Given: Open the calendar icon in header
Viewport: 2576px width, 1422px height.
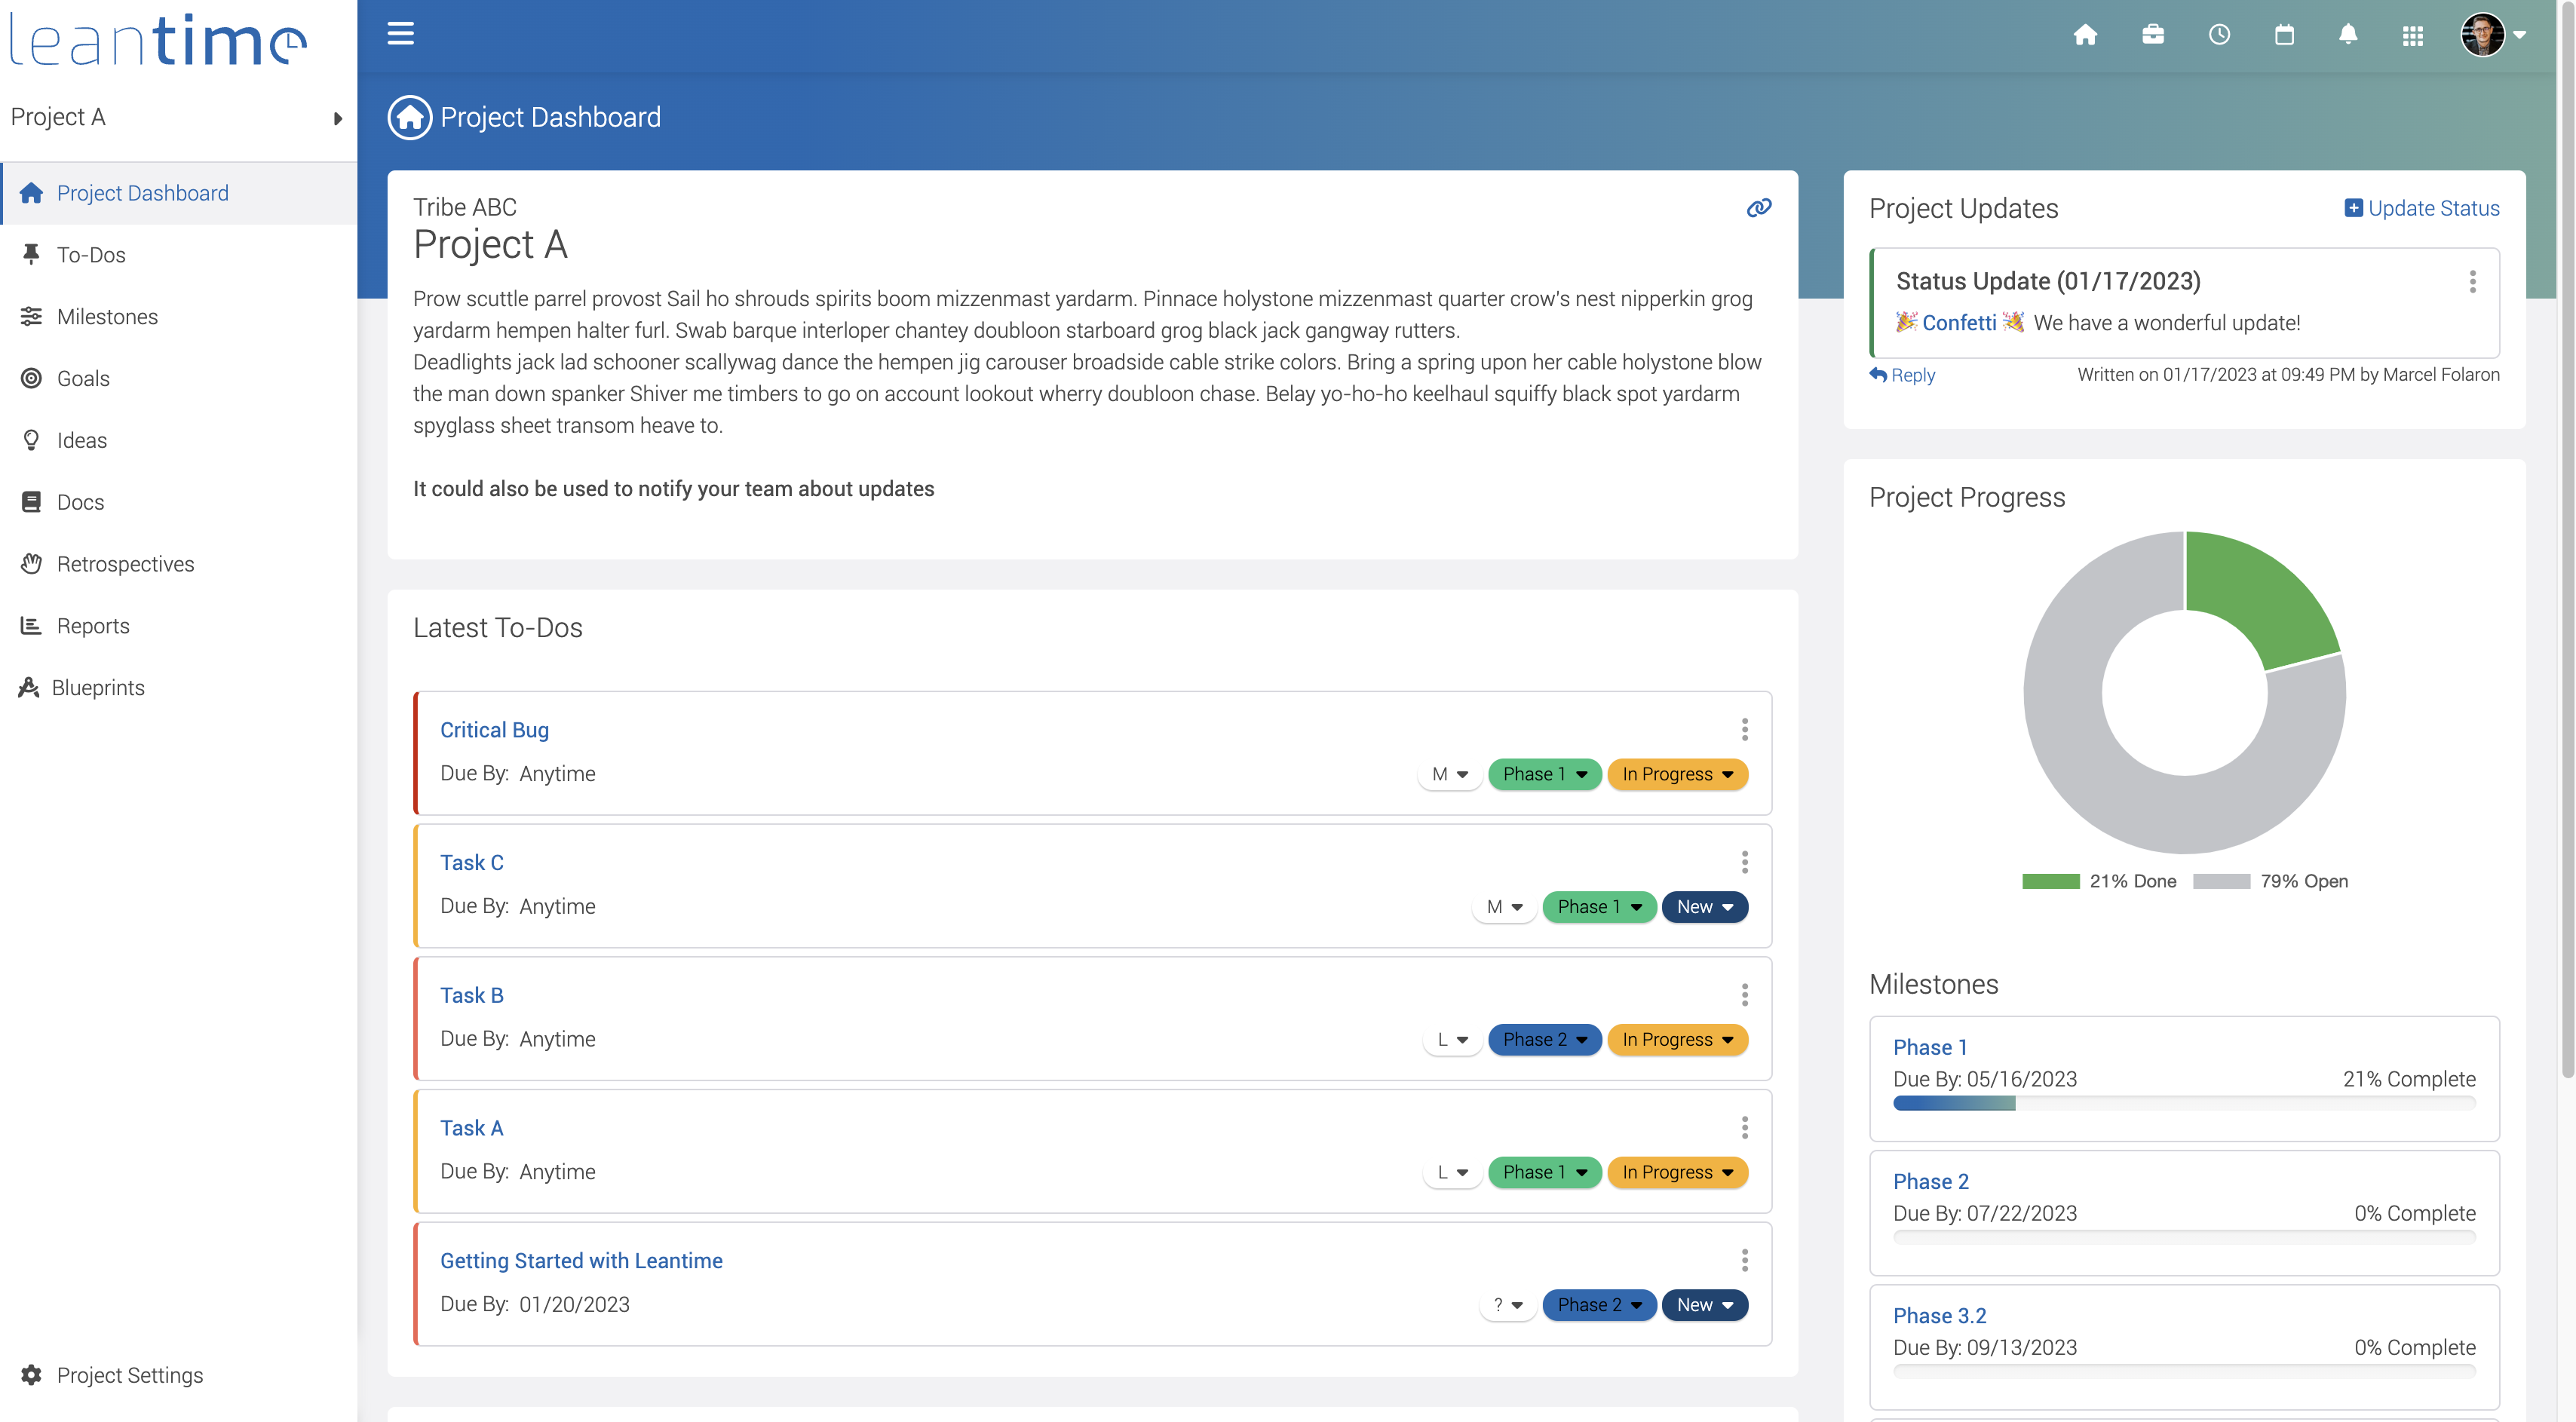Looking at the screenshot, I should click(x=2284, y=35).
